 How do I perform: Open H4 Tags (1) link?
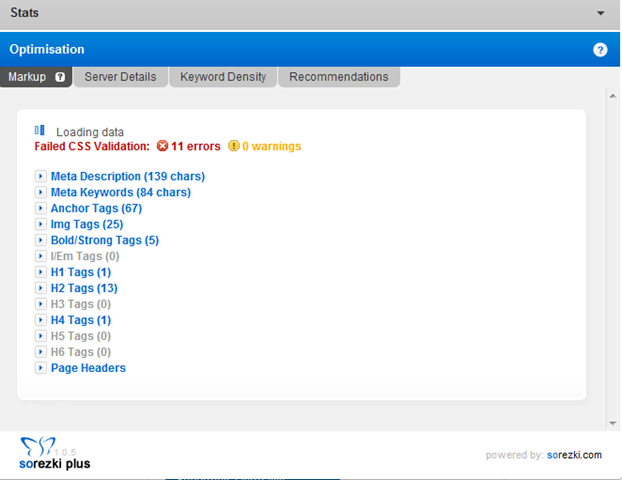pyautogui.click(x=81, y=320)
